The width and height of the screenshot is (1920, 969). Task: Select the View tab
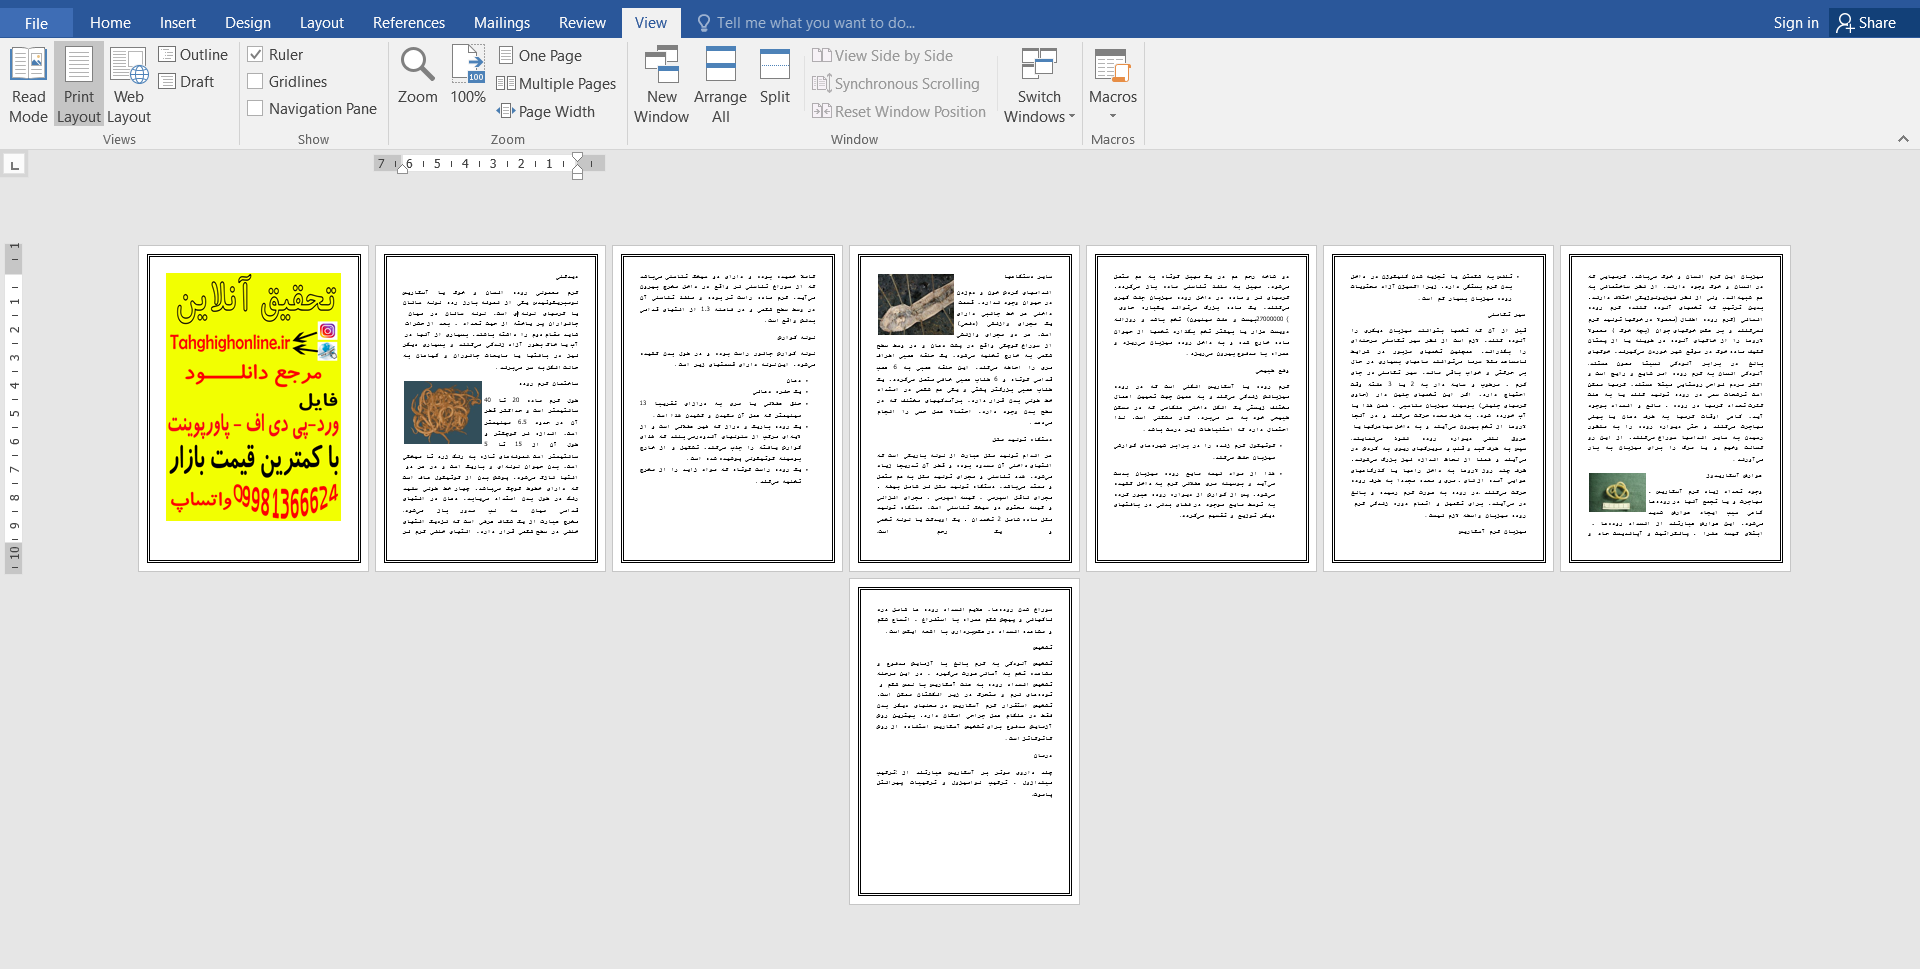(x=651, y=23)
